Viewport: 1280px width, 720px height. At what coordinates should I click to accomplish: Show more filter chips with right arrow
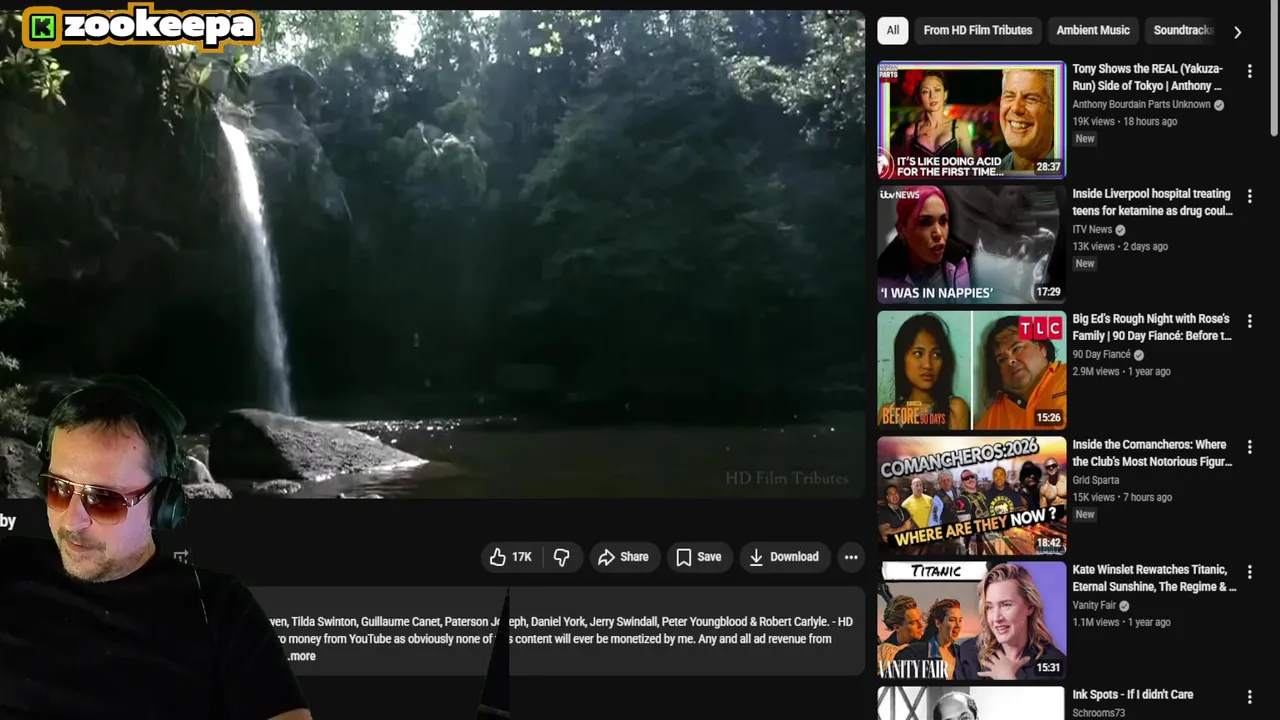(1237, 31)
